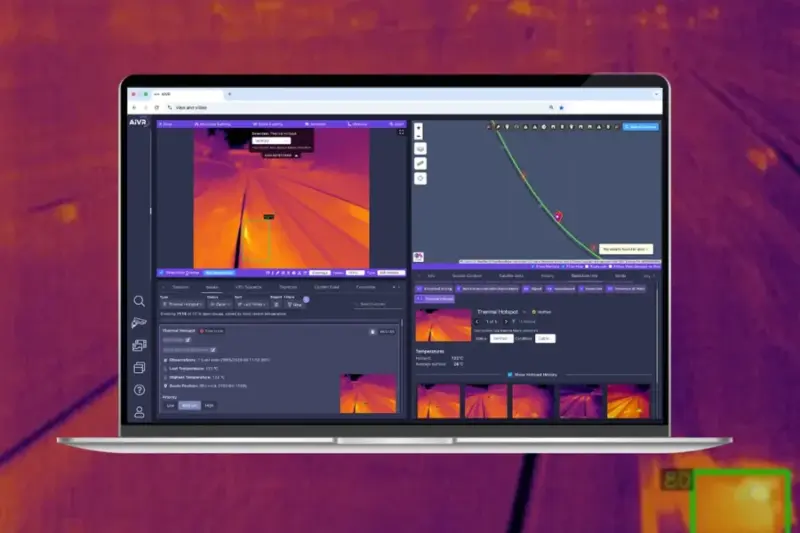Screen dimensions: 800x533
Task: Open the Sort dropdown in the issues panel
Action: pos(251,304)
